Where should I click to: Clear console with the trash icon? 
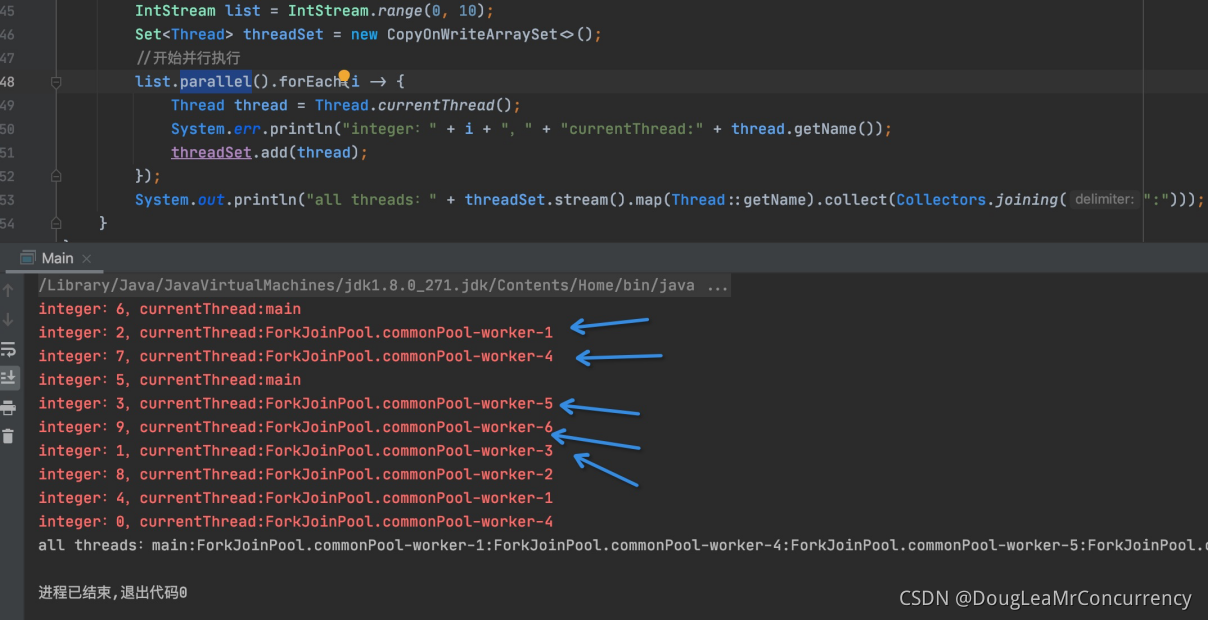[9, 436]
